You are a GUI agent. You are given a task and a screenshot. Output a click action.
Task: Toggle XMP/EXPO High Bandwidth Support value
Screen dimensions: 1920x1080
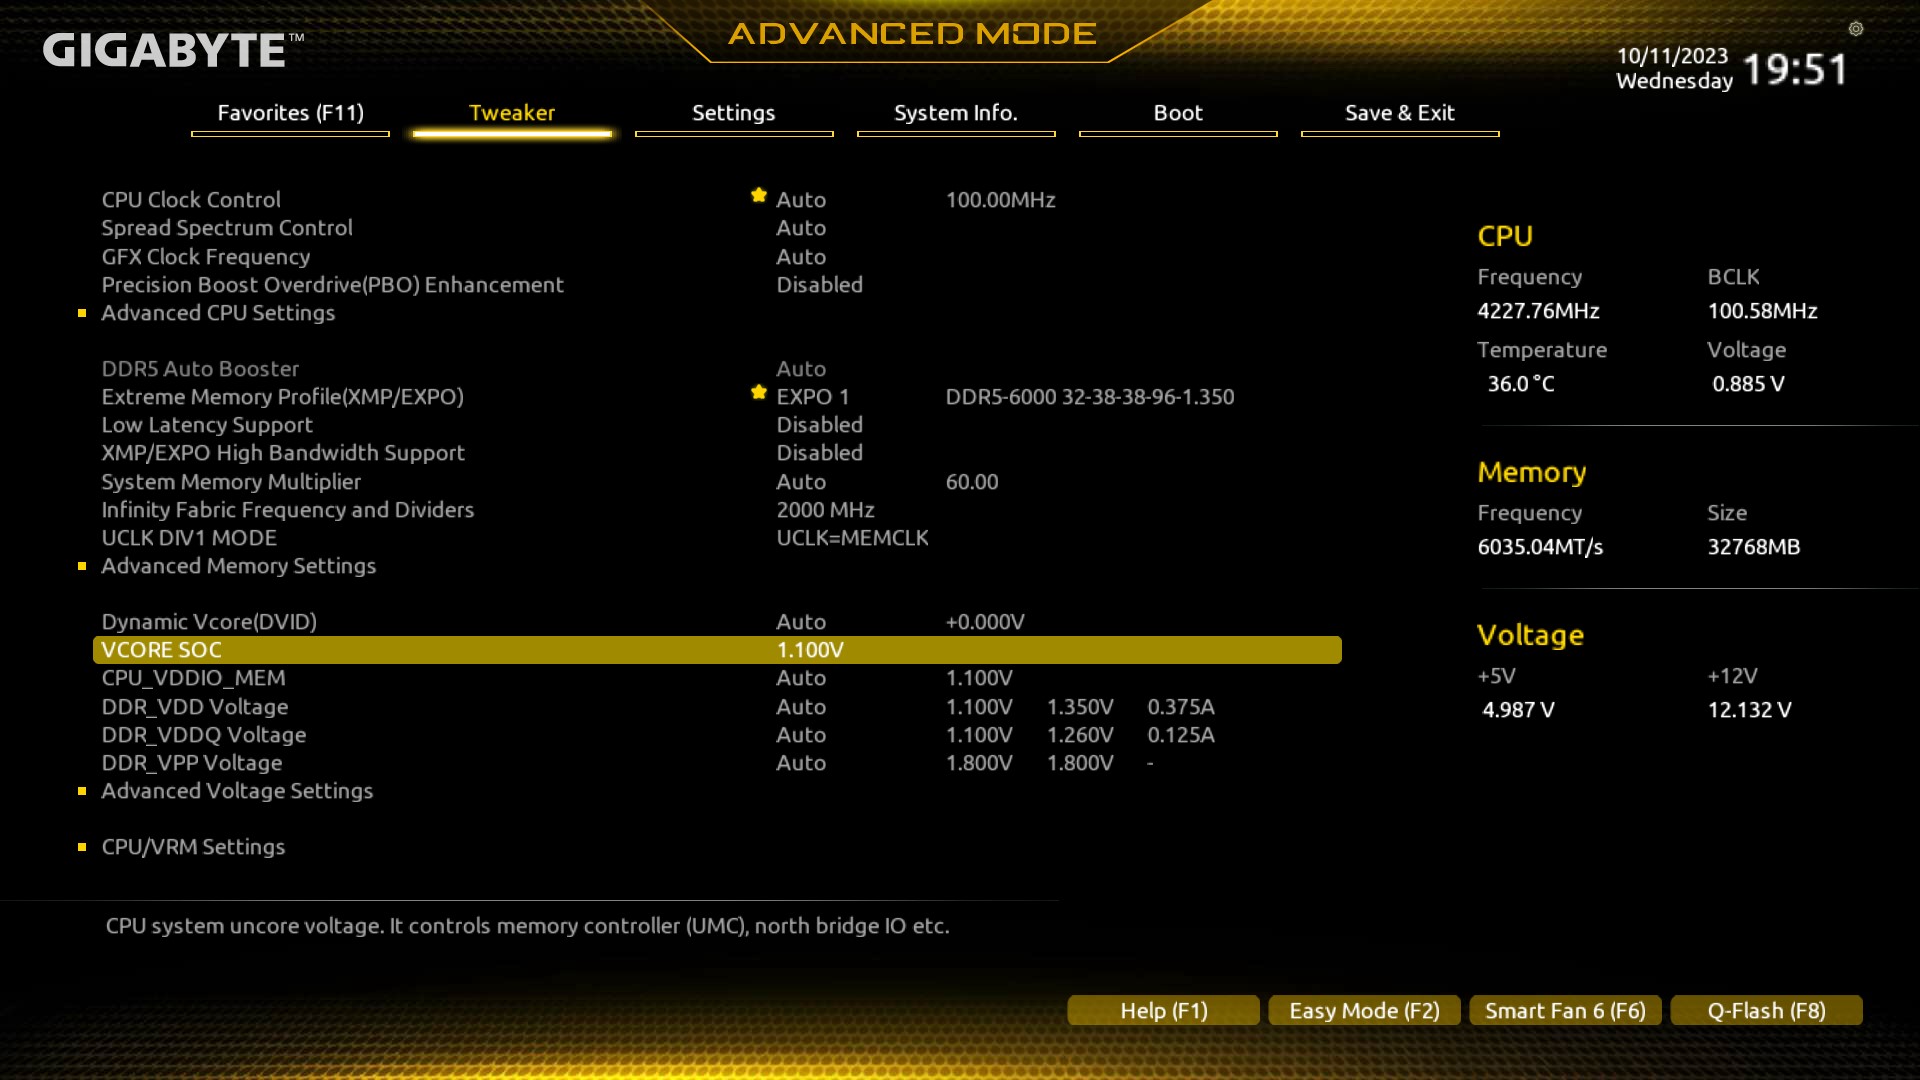click(819, 453)
